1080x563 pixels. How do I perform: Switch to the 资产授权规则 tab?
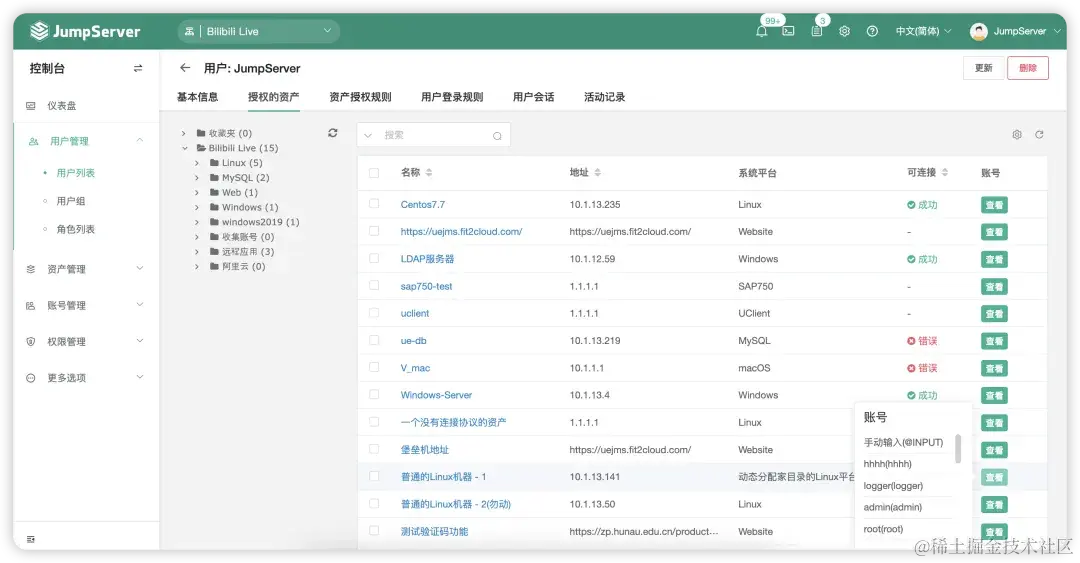click(360, 97)
